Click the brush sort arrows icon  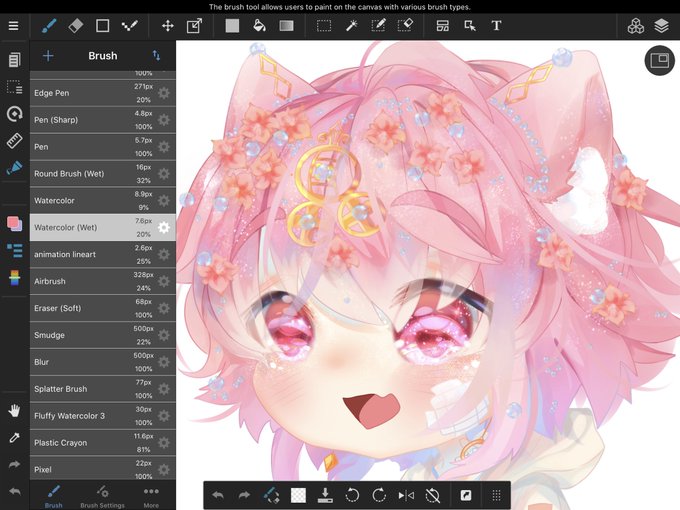pos(156,56)
